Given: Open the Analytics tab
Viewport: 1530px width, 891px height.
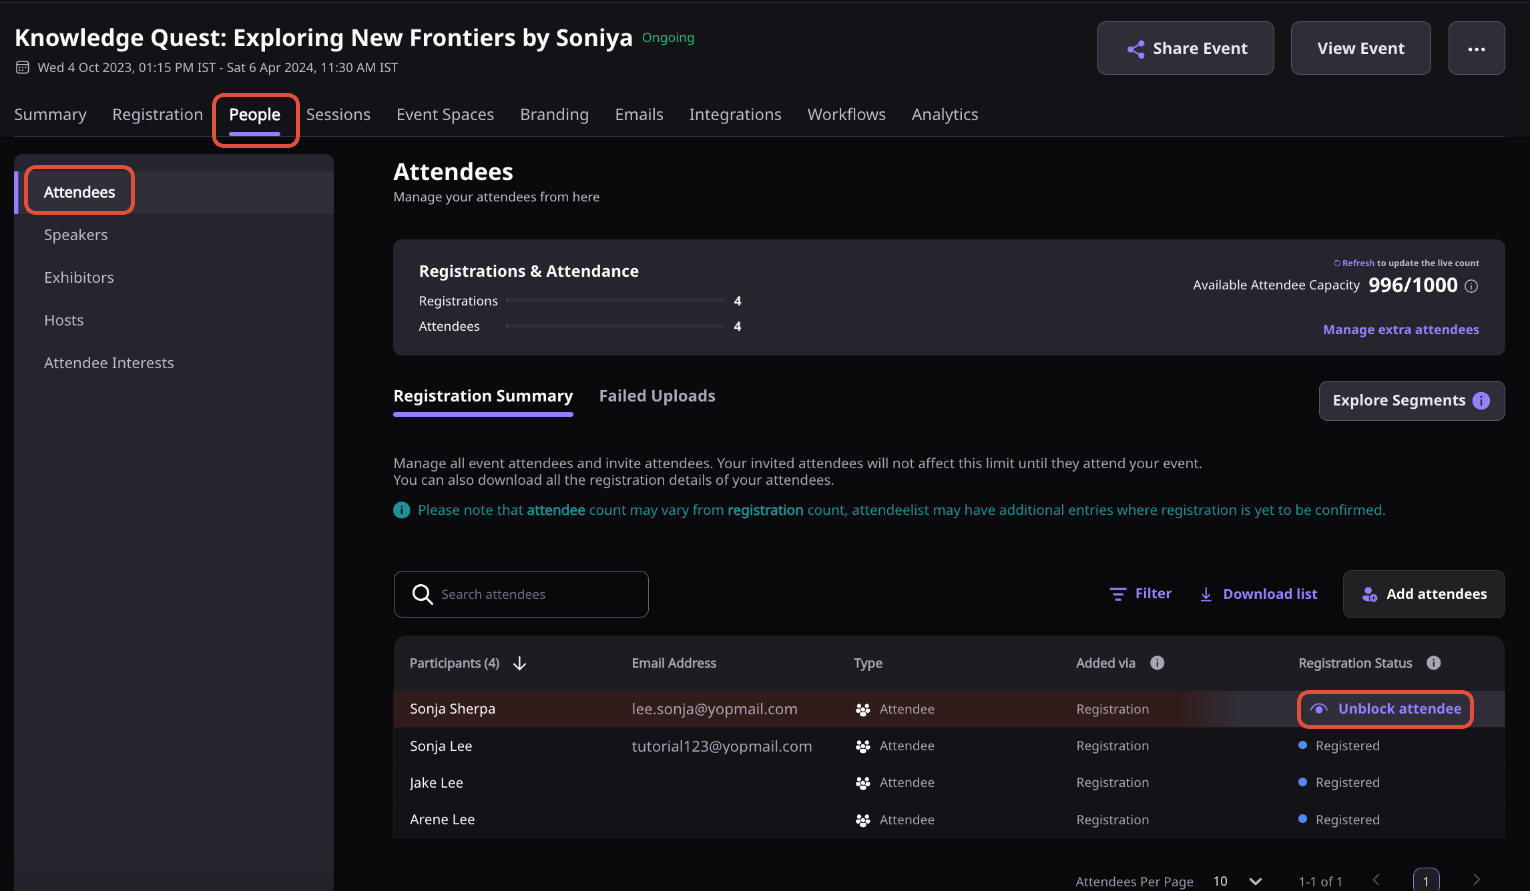Looking at the screenshot, I should pos(945,114).
